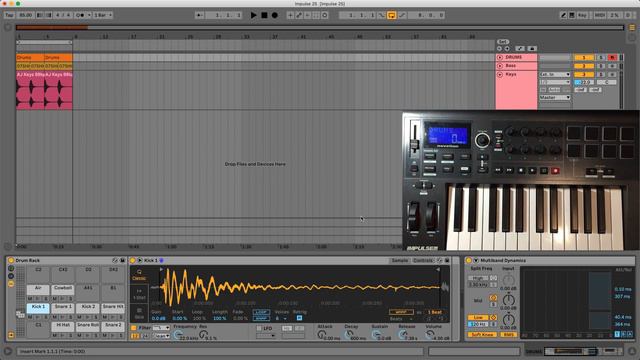Toggle the Drum Rack device on/off
Screen dimensions: 640x360
(x=11, y=260)
